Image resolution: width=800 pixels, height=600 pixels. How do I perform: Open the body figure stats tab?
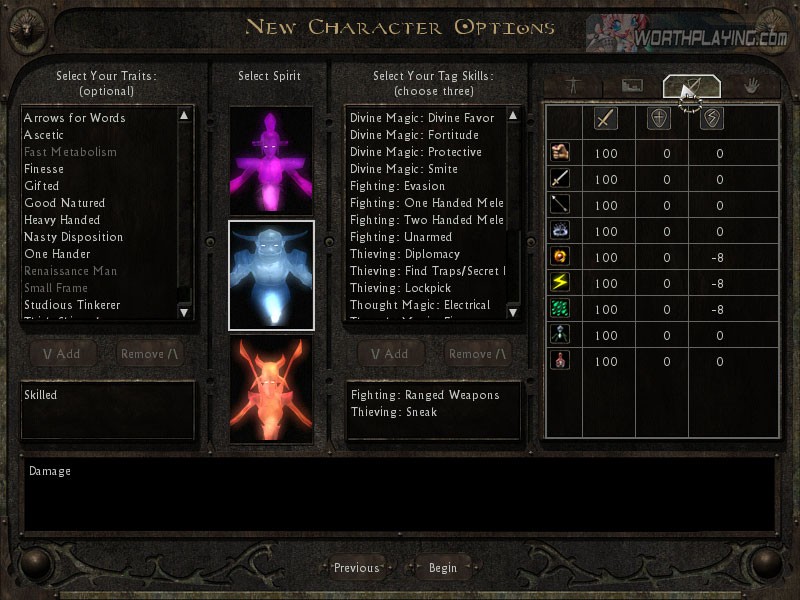pyautogui.click(x=573, y=86)
